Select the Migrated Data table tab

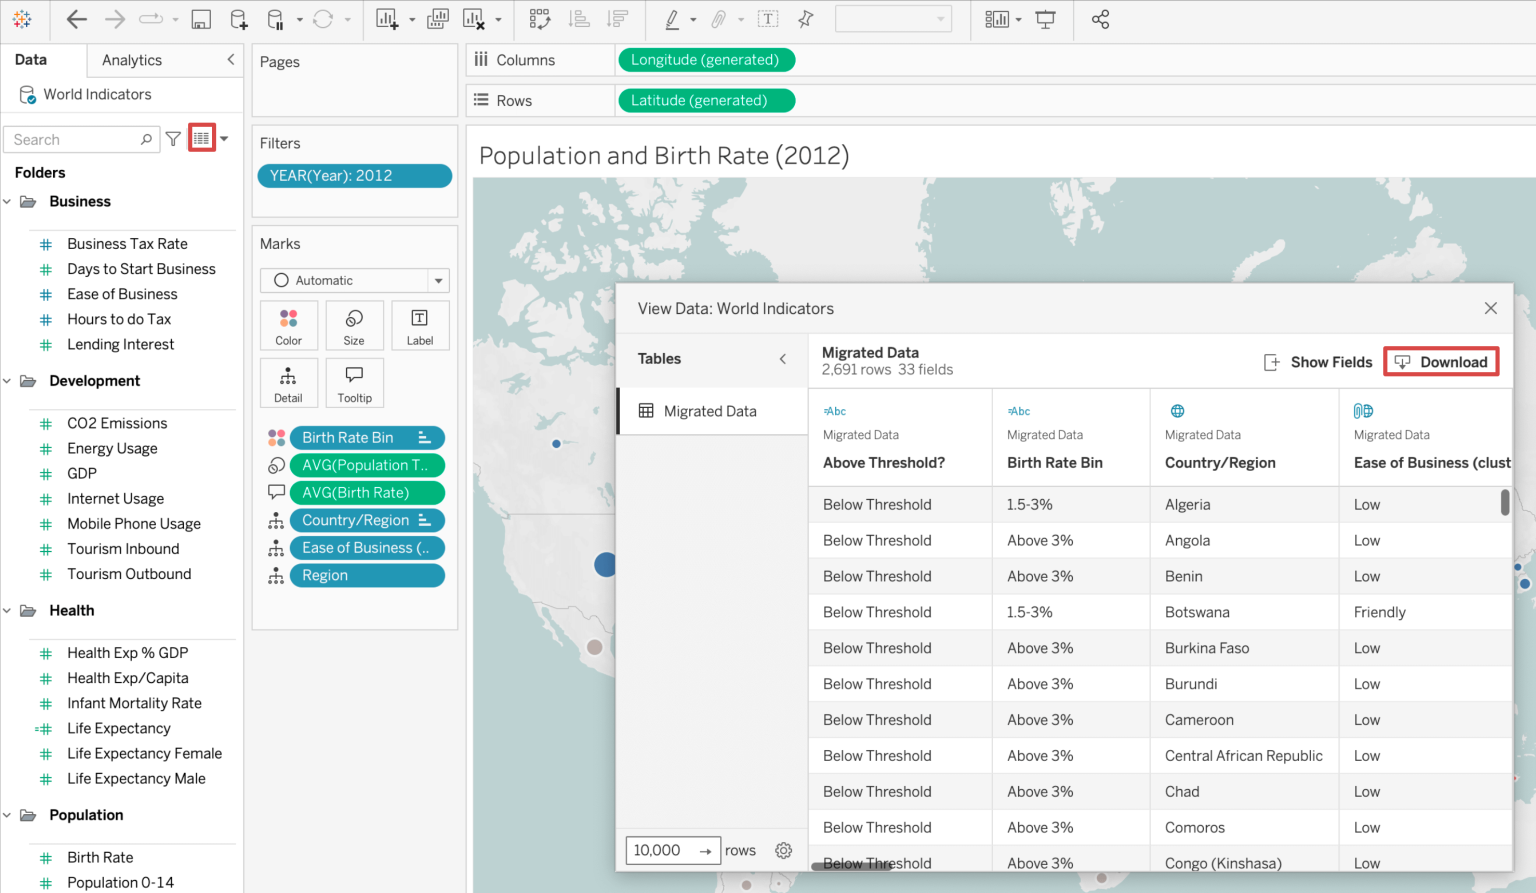(x=711, y=410)
